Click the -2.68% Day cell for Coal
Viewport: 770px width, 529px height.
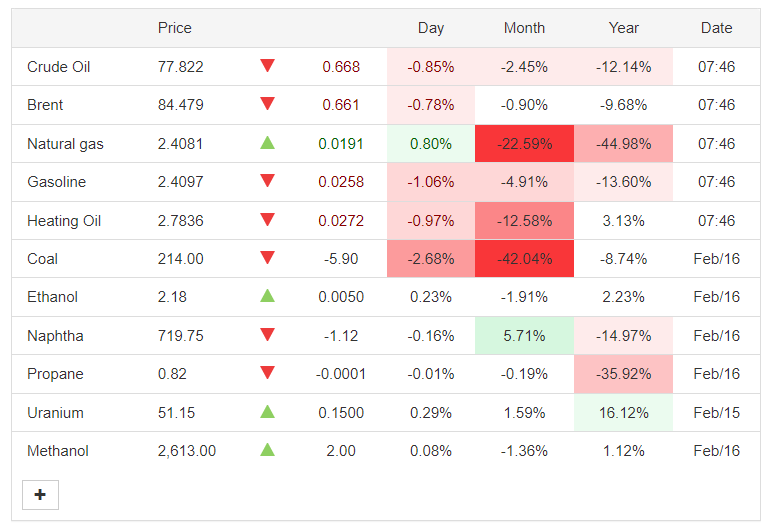pyautogui.click(x=431, y=259)
